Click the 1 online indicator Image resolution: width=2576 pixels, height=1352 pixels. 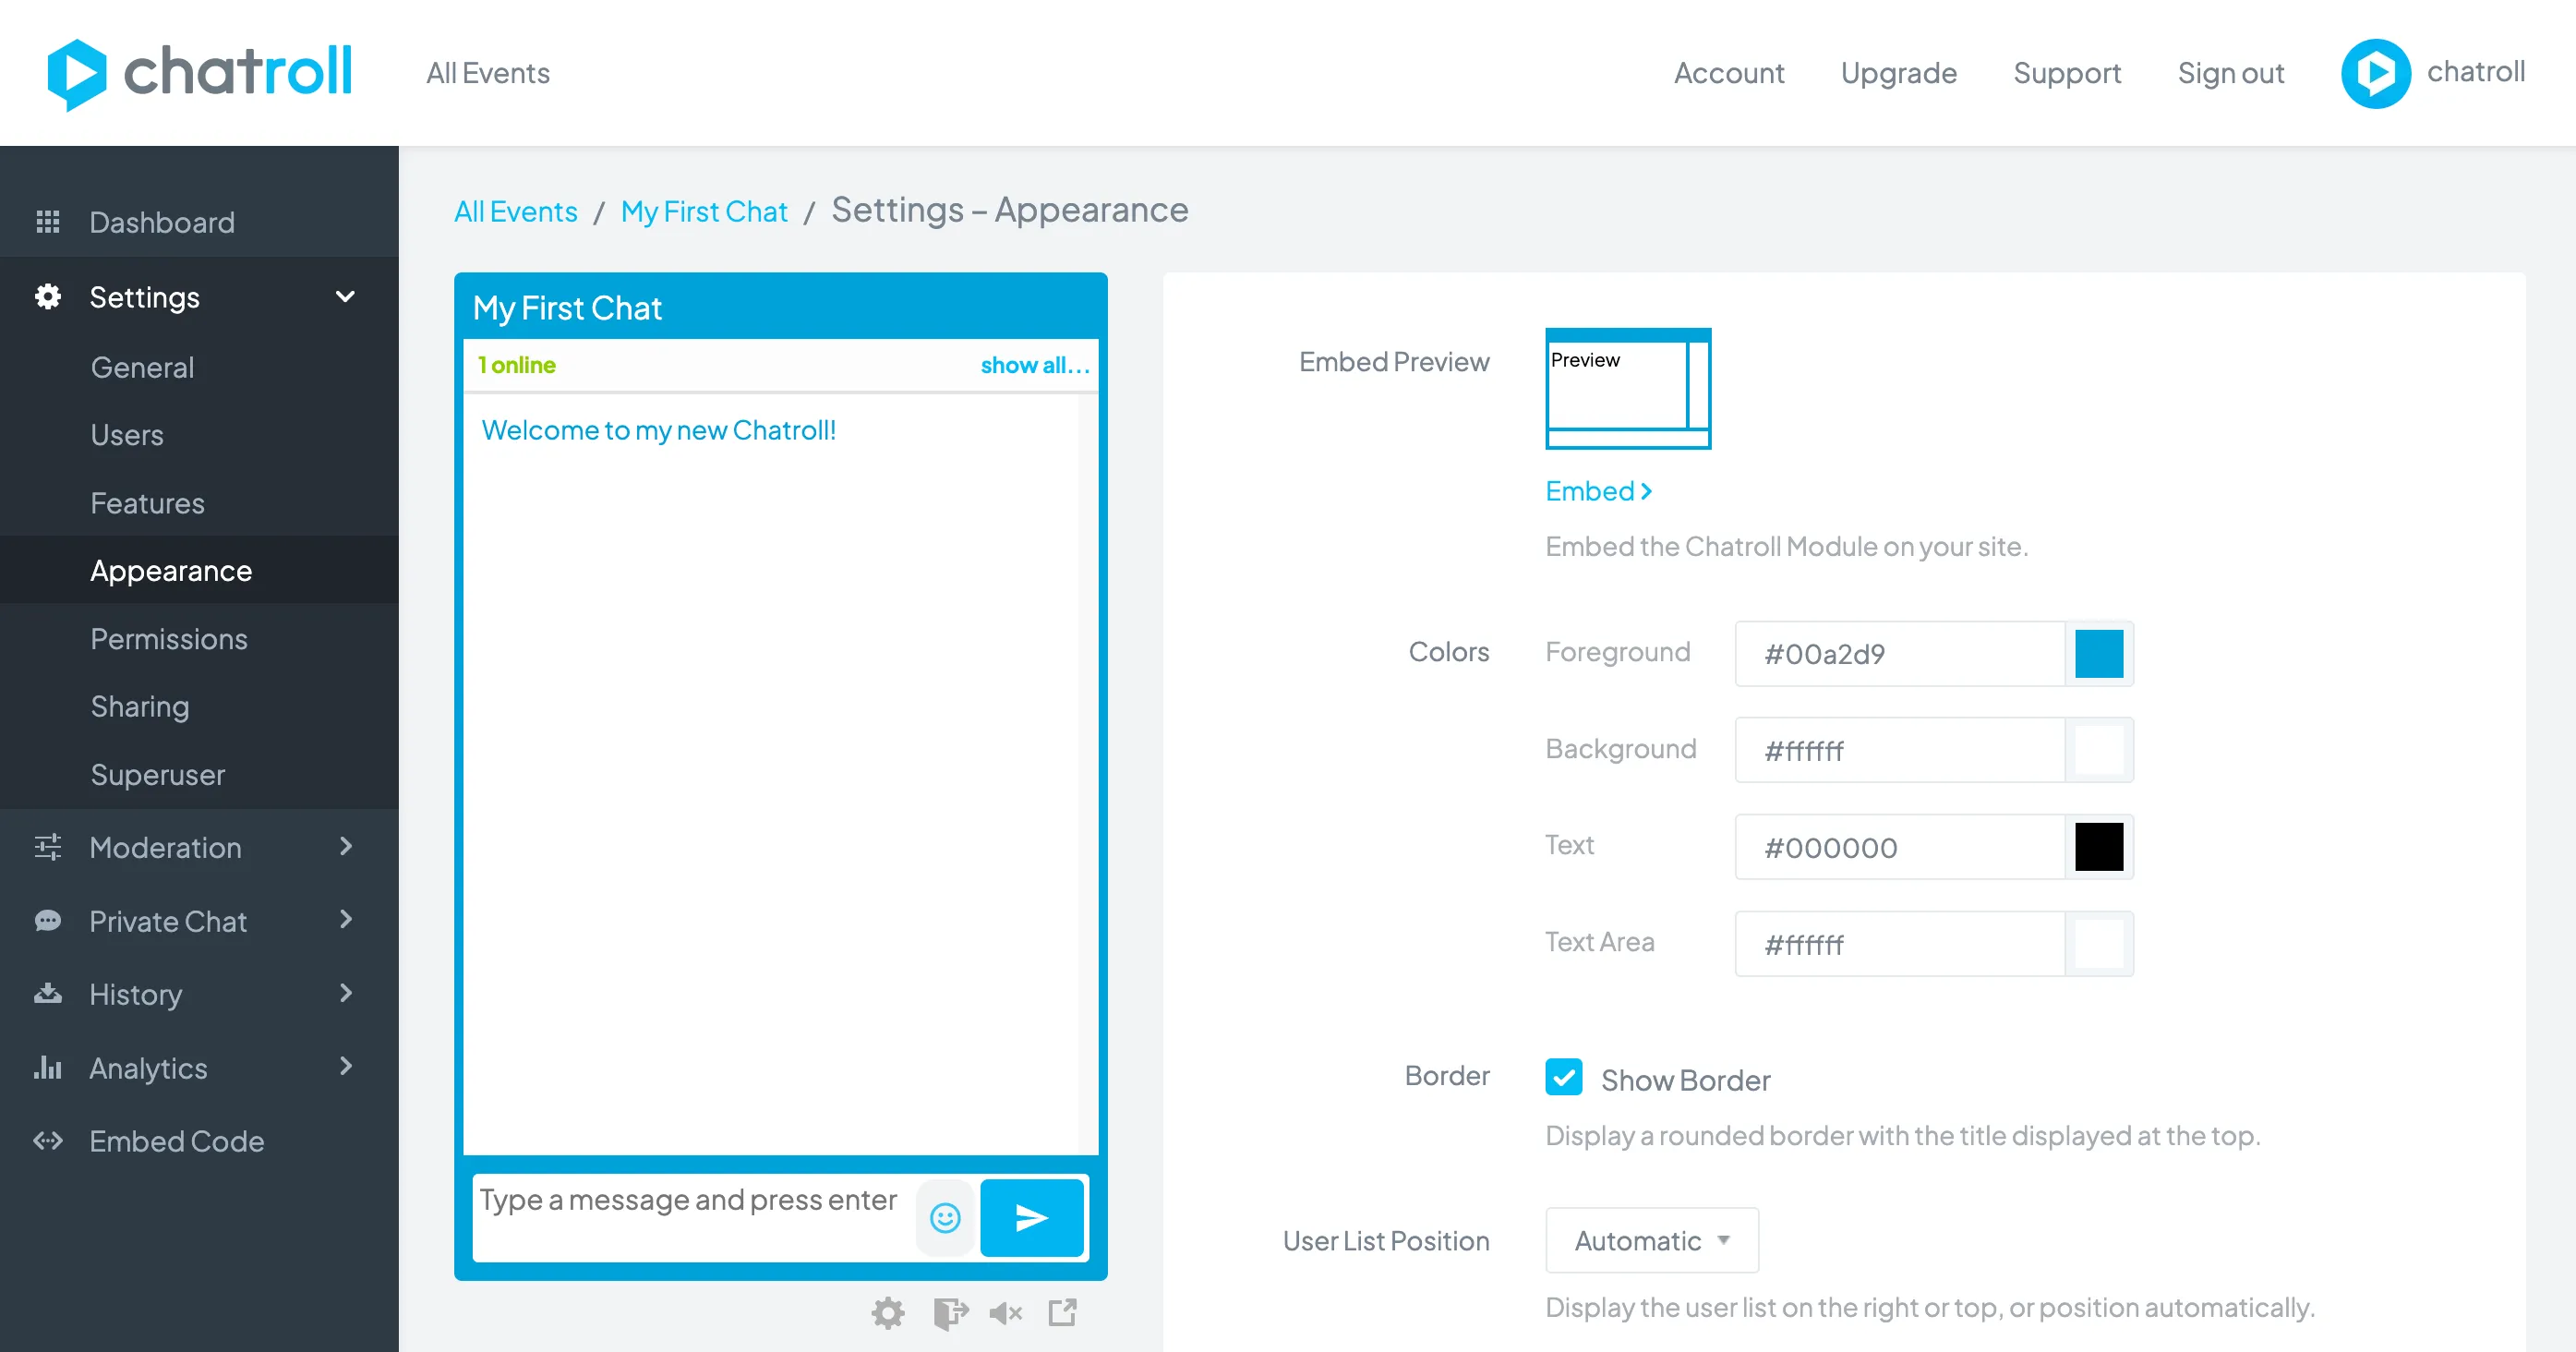(517, 365)
